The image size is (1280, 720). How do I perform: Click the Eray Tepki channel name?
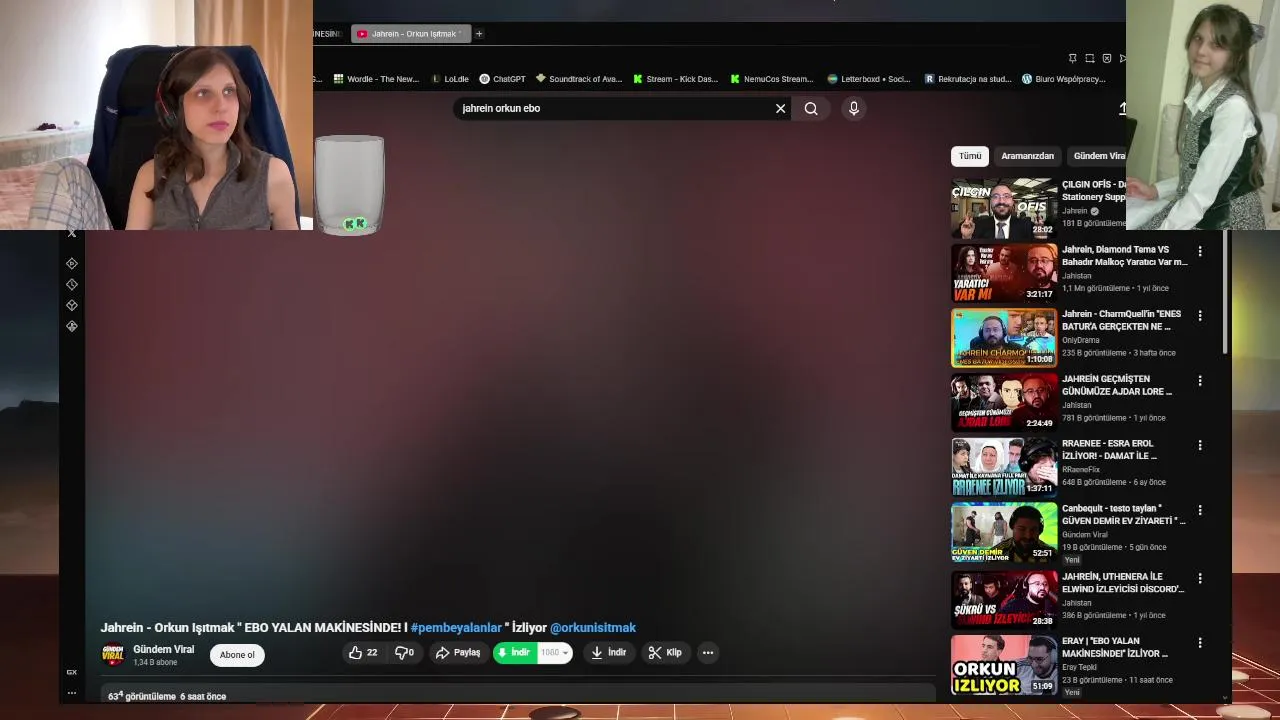(1080, 667)
